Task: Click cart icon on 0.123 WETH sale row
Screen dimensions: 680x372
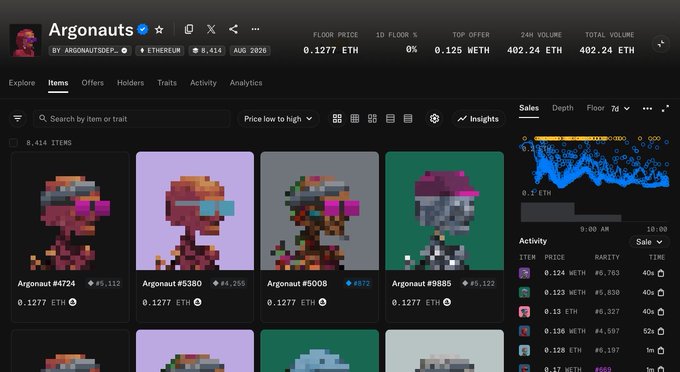Action: tap(661, 293)
